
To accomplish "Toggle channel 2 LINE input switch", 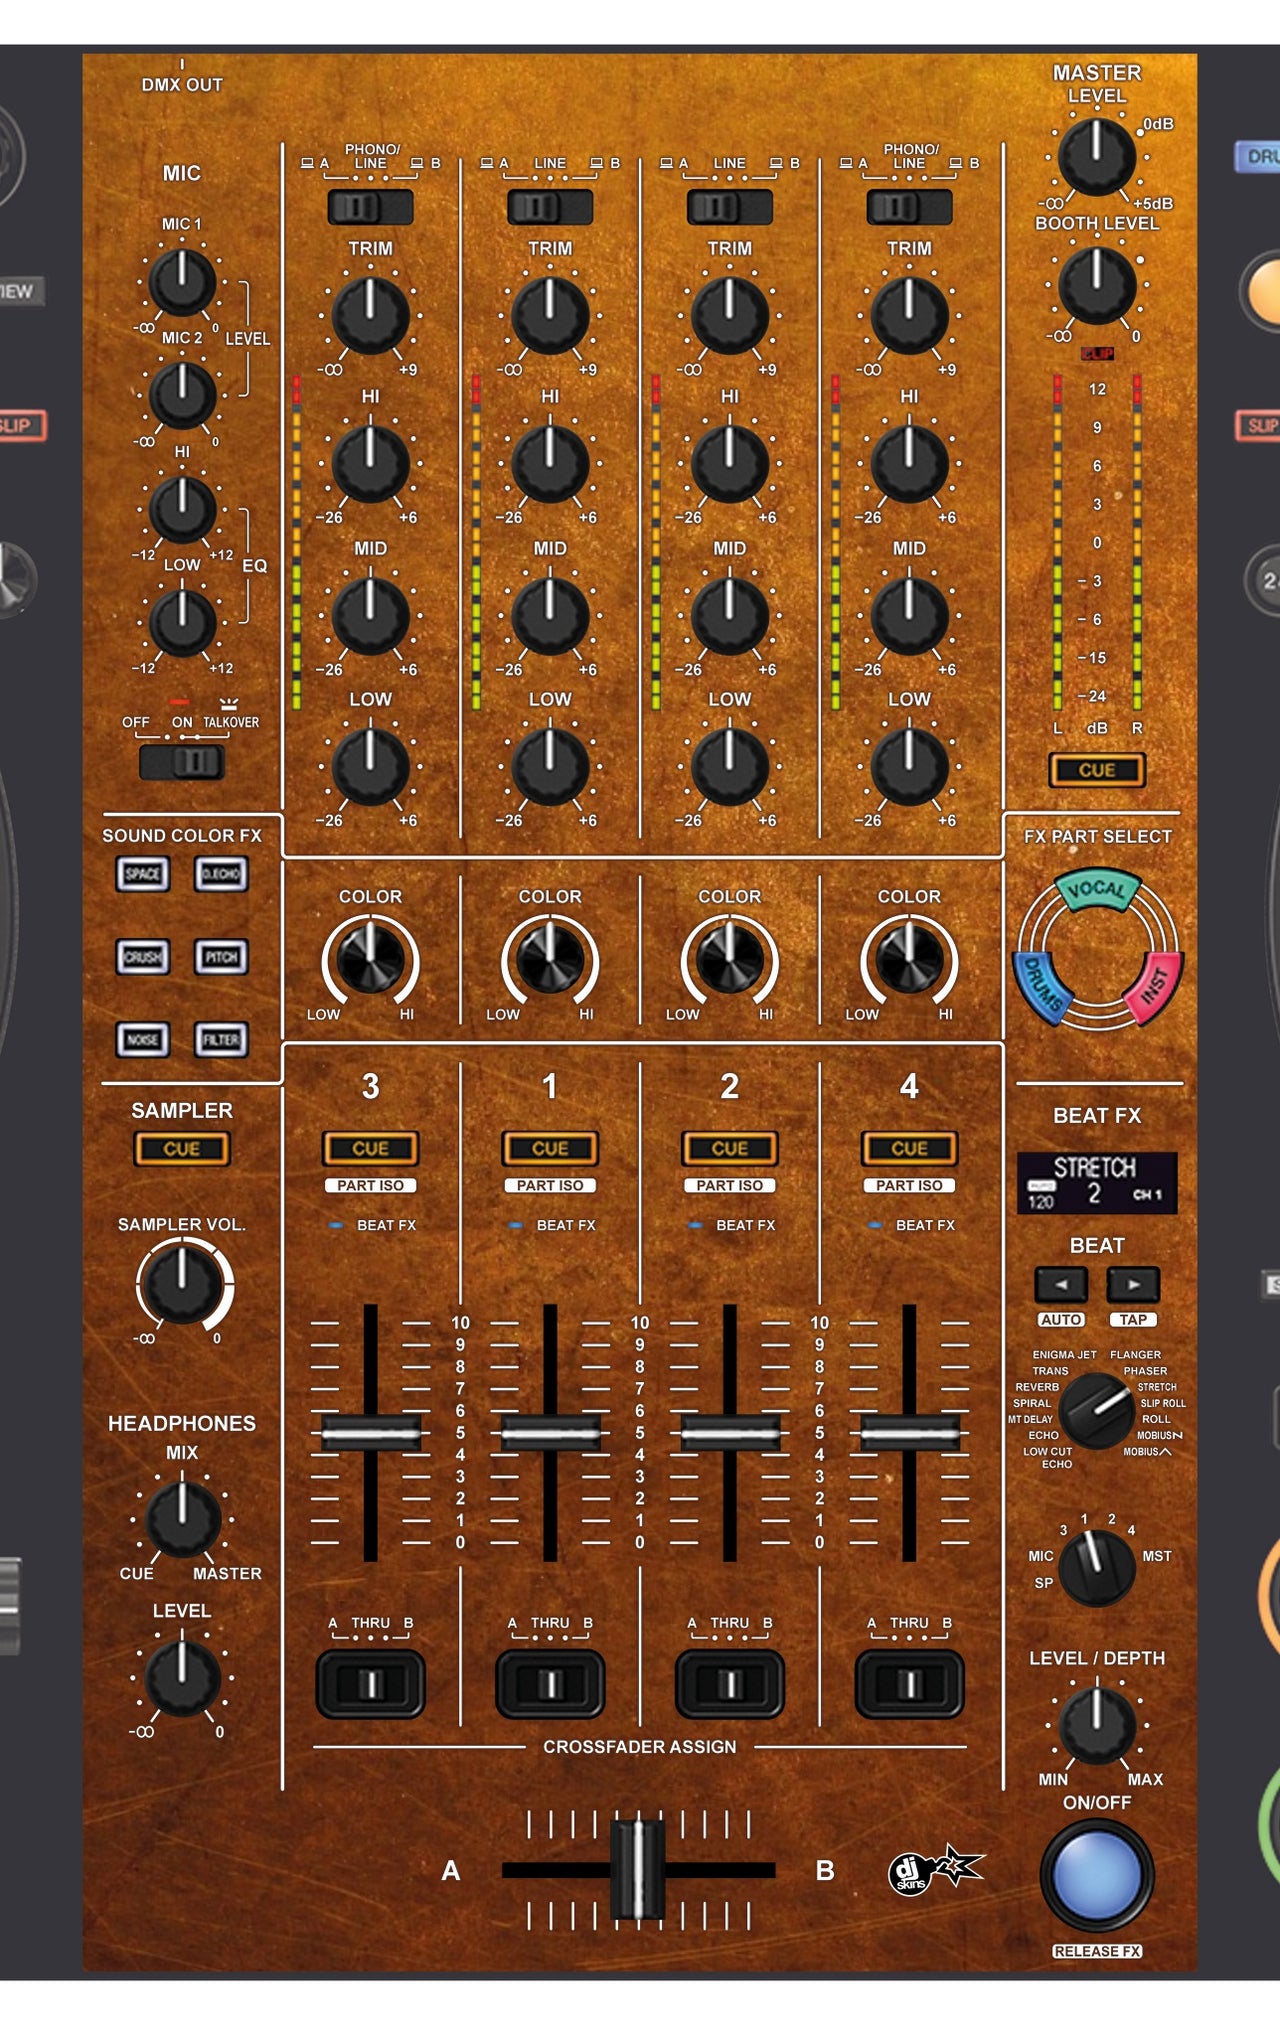I will [x=730, y=207].
